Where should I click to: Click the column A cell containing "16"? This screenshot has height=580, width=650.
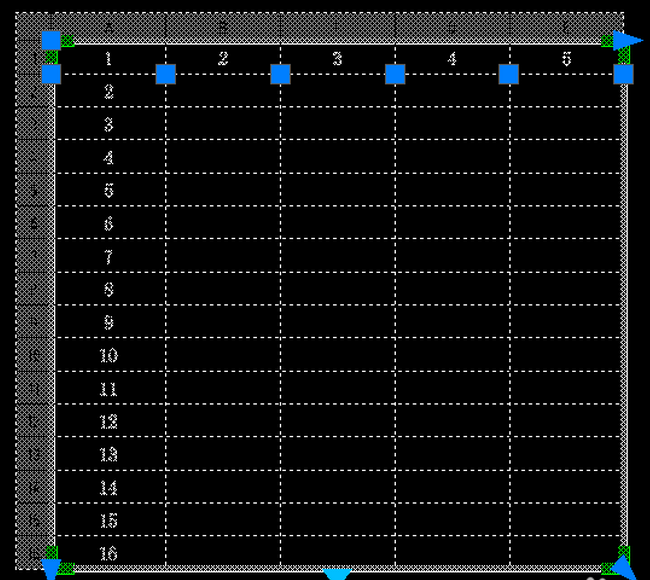click(x=110, y=551)
